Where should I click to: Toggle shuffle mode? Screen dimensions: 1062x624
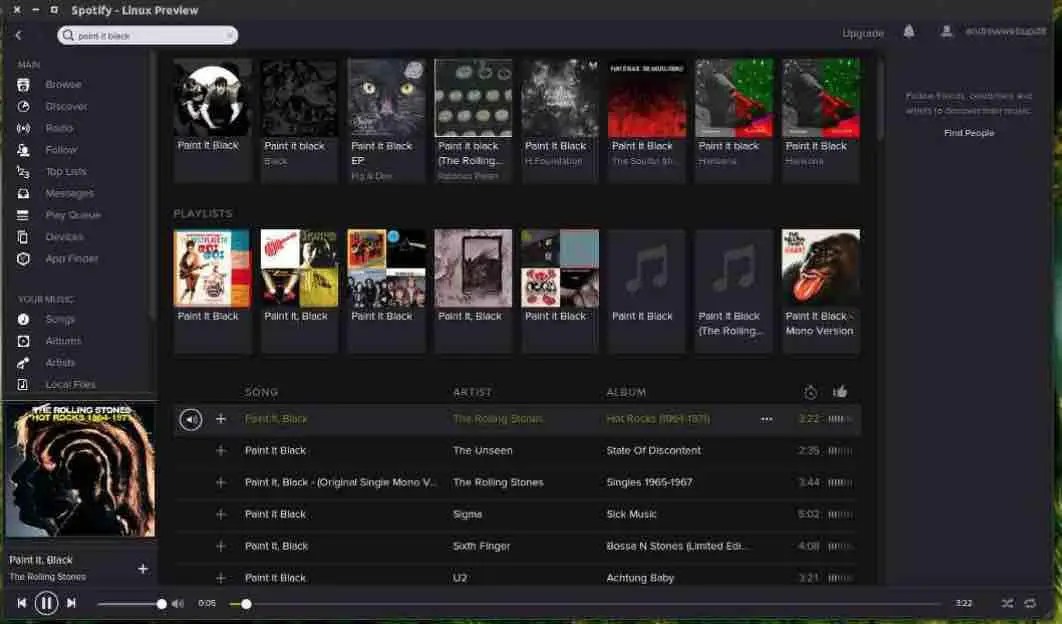(x=1007, y=603)
